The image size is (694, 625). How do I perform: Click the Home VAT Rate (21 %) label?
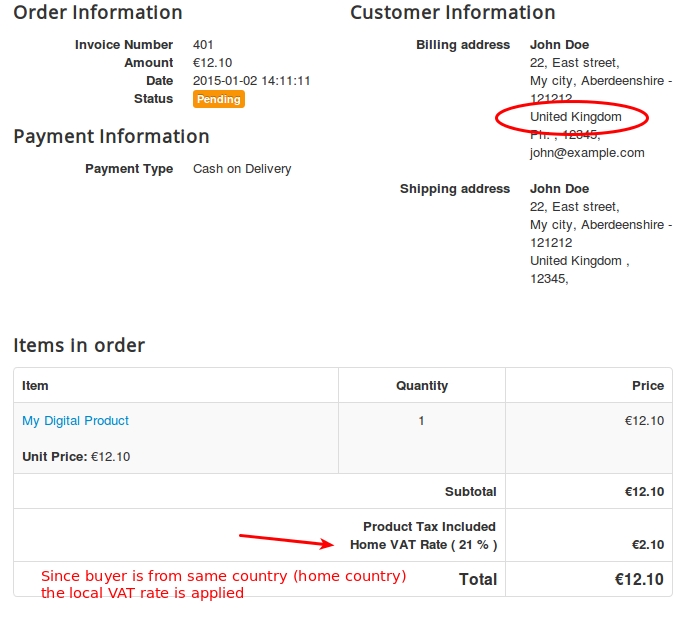click(x=423, y=545)
